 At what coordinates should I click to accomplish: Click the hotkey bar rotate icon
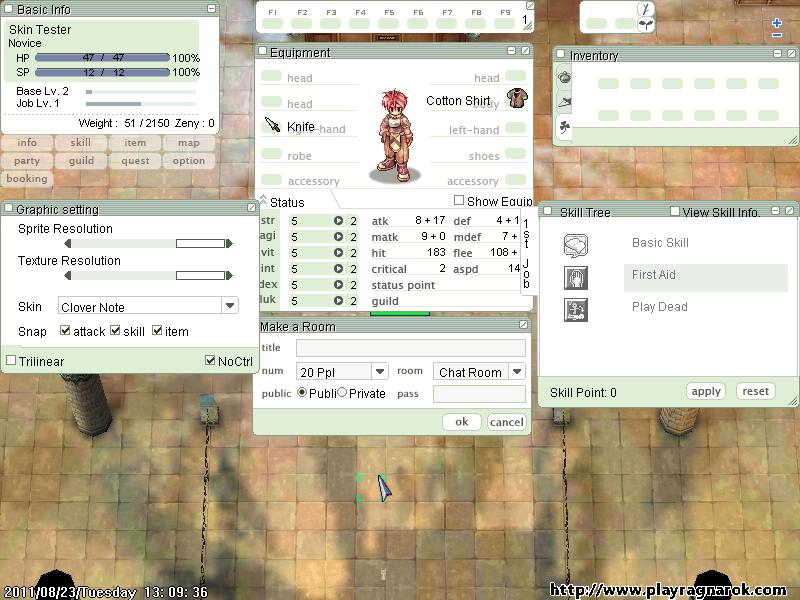click(530, 6)
